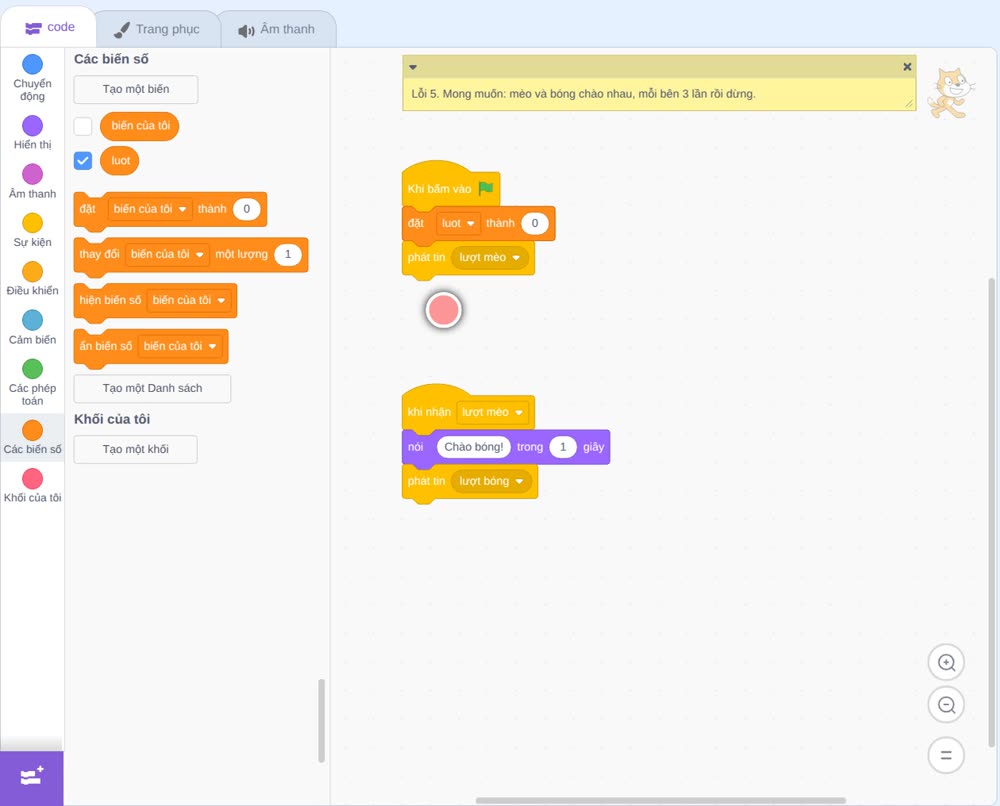Zoom out of the workspace
This screenshot has height=806, width=1000.
click(946, 705)
